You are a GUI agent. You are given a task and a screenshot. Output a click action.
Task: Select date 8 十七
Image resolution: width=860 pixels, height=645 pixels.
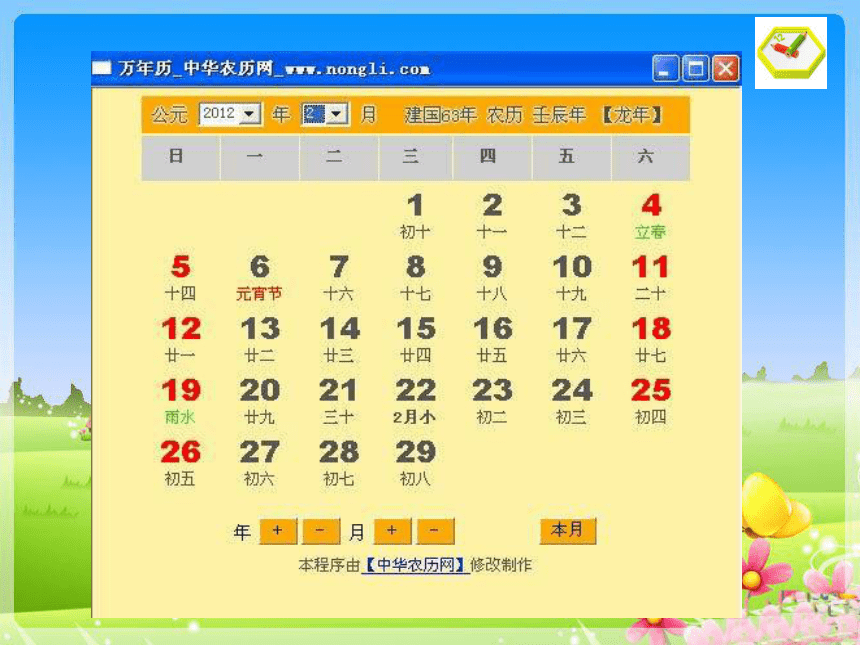click(415, 278)
